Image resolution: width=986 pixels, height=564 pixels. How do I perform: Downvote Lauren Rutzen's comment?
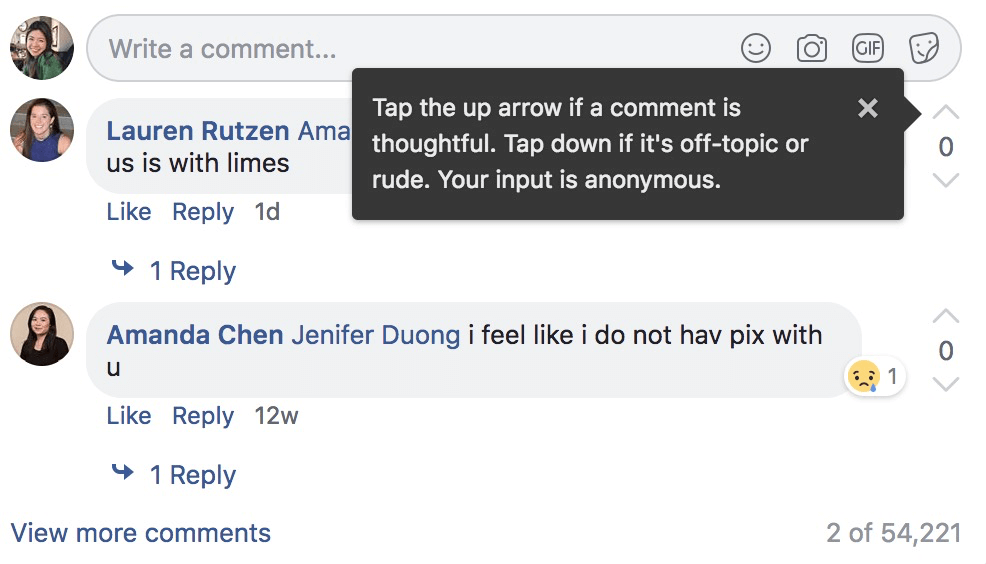(945, 180)
